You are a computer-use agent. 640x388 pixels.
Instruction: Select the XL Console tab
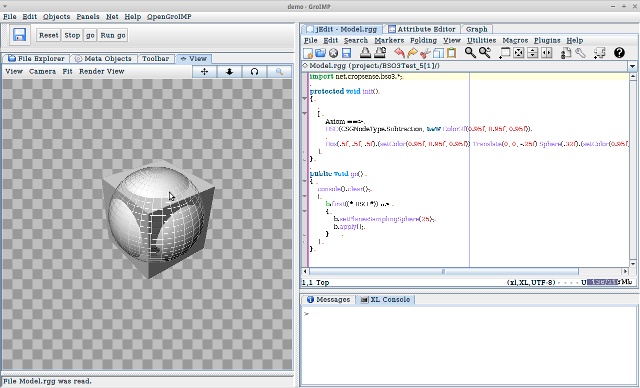point(385,299)
